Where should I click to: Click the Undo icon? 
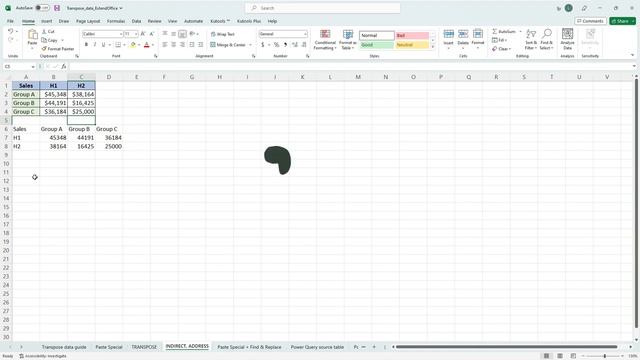11,31
